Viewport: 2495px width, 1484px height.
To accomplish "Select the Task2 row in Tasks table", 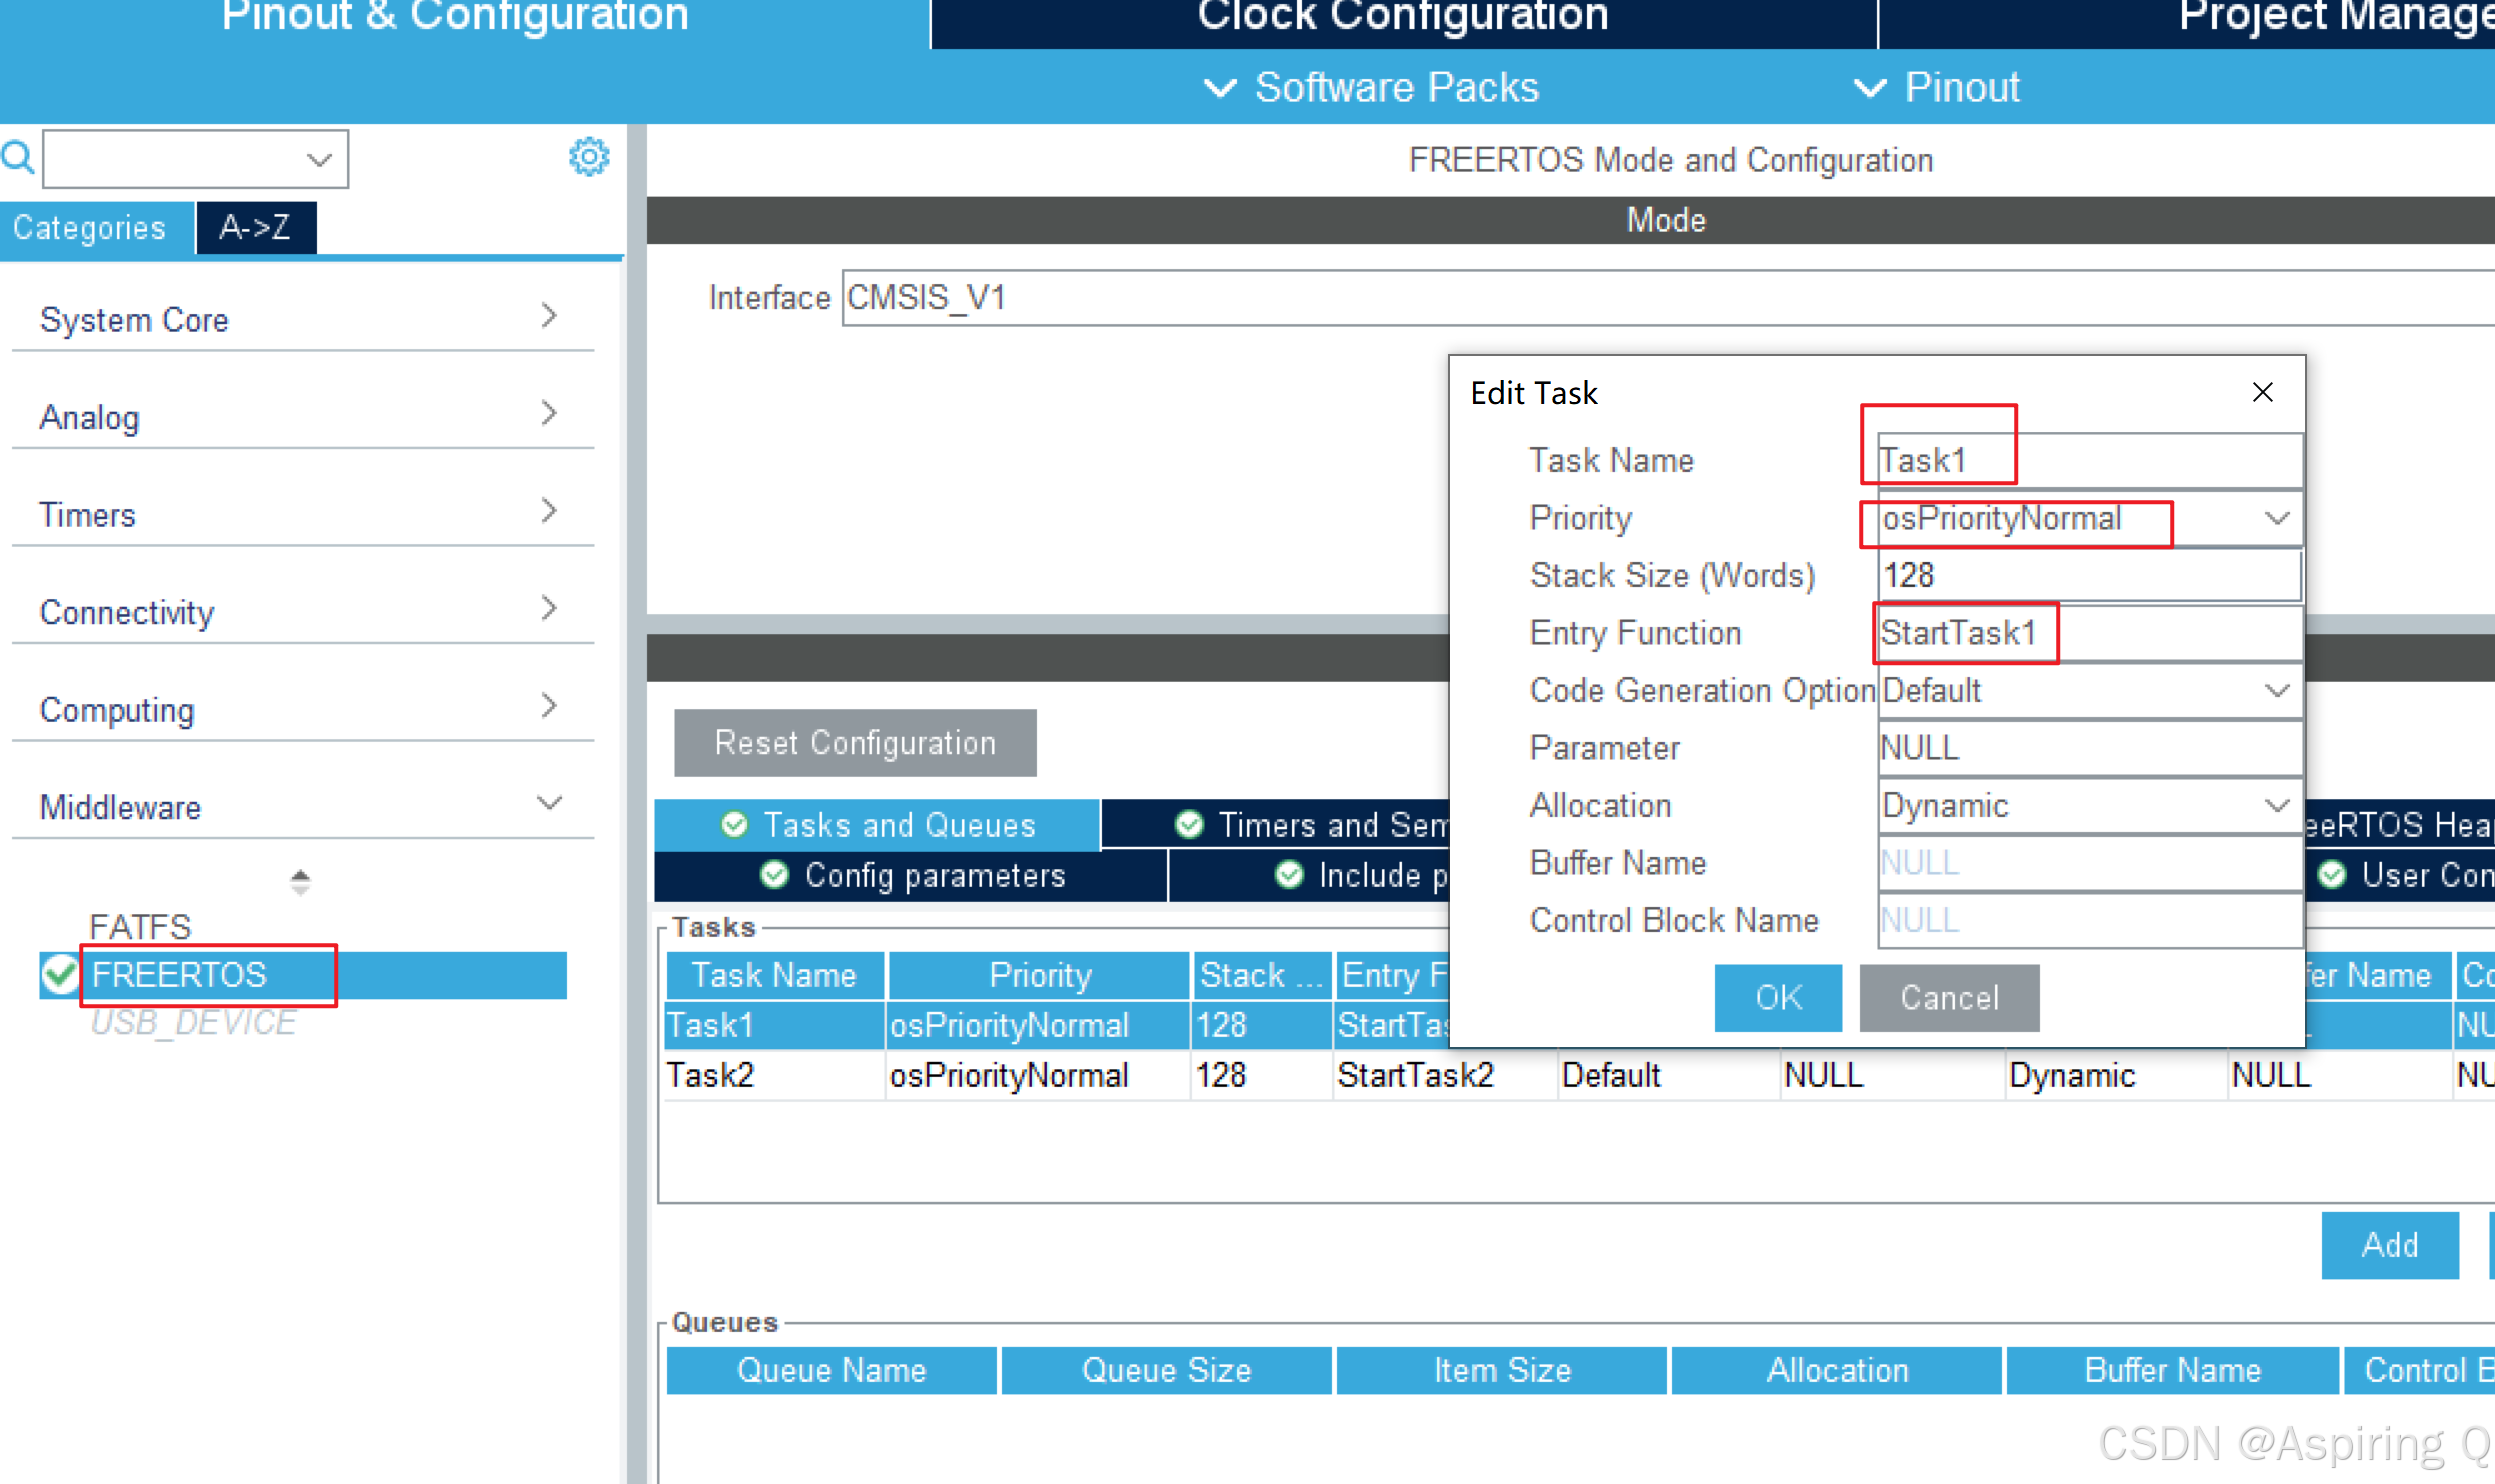I will point(1578,1075).
